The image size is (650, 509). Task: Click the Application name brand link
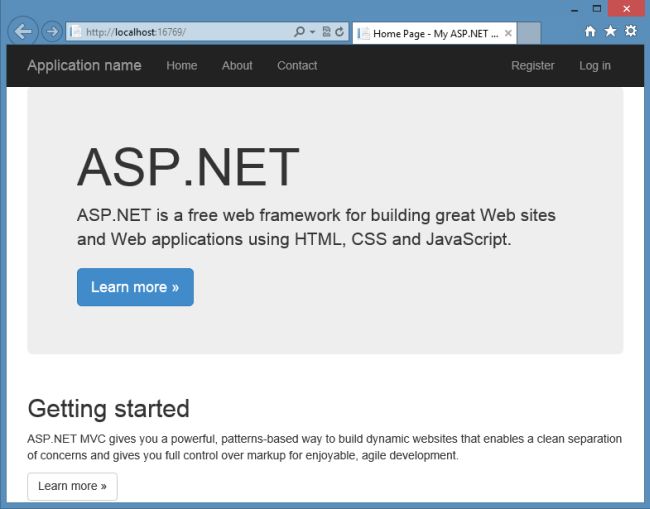pos(84,65)
